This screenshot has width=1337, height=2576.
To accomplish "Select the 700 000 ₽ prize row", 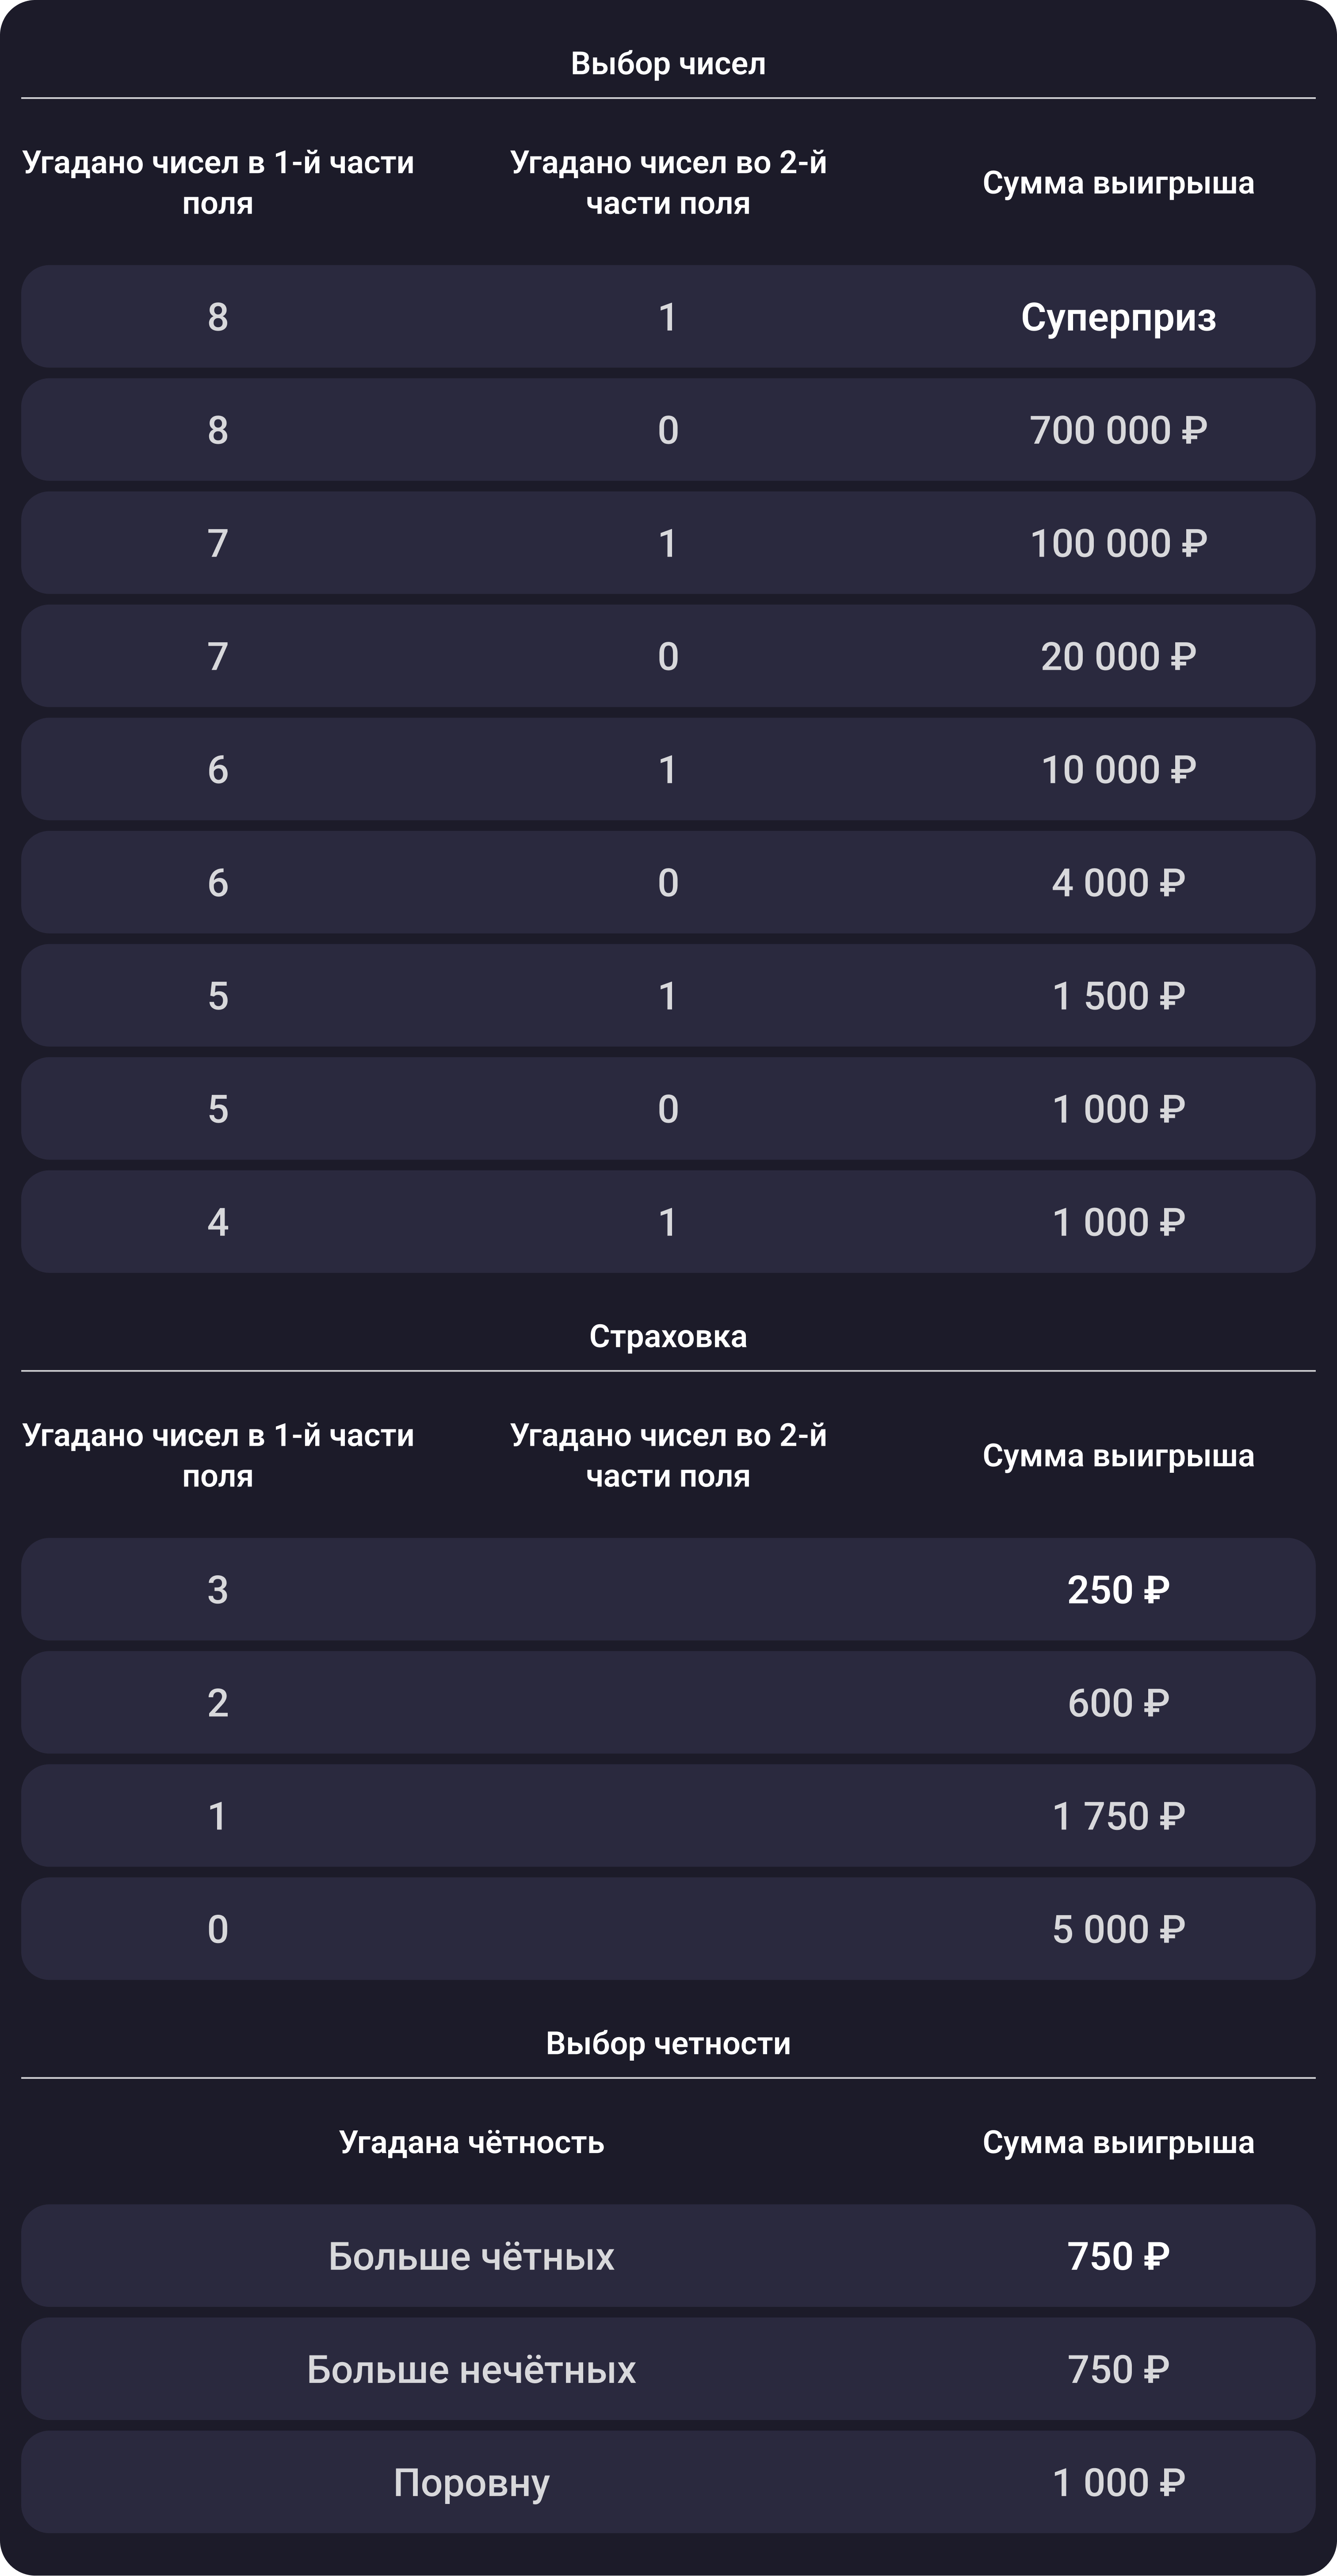I will point(668,430).
